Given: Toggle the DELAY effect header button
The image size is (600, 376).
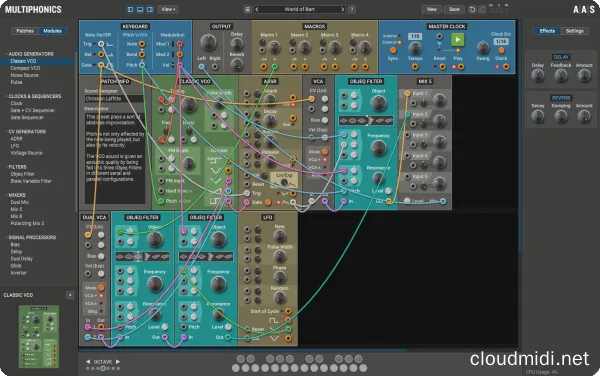Looking at the screenshot, I should (x=561, y=57).
